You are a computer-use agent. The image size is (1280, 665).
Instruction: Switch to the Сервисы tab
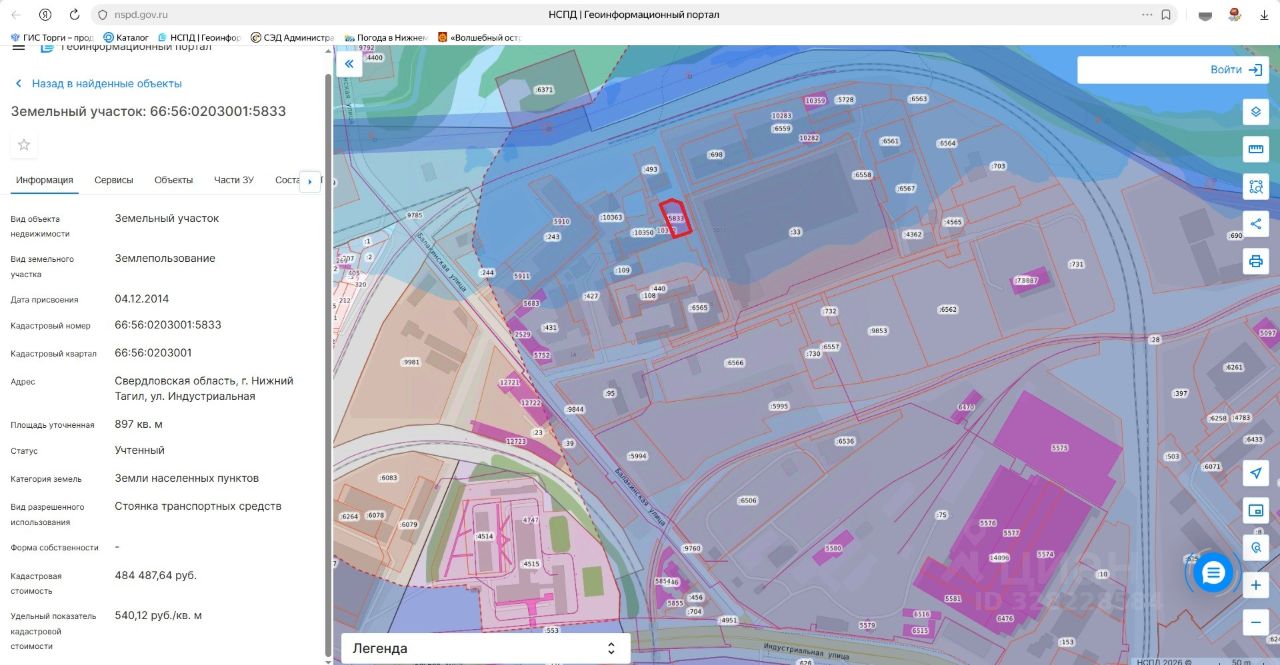(114, 180)
